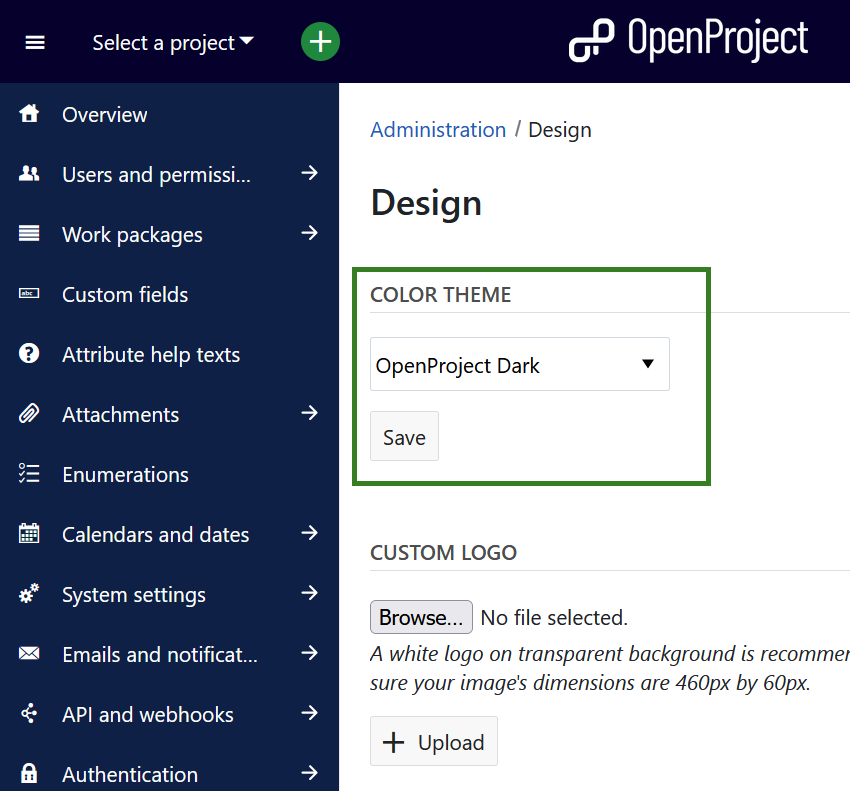Go to Administration breadcrumb link

(438, 130)
